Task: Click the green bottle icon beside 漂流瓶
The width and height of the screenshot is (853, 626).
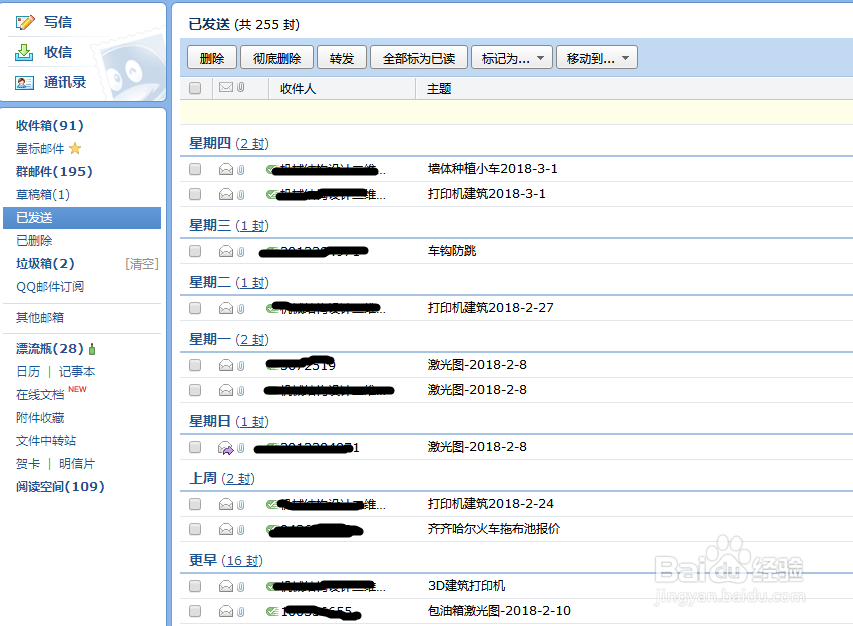Action: (92, 349)
